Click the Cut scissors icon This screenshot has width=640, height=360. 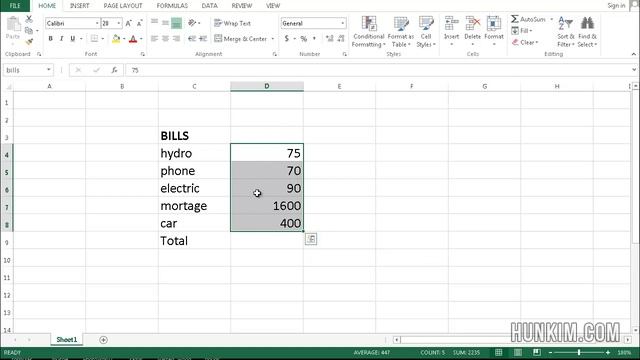click(x=29, y=19)
